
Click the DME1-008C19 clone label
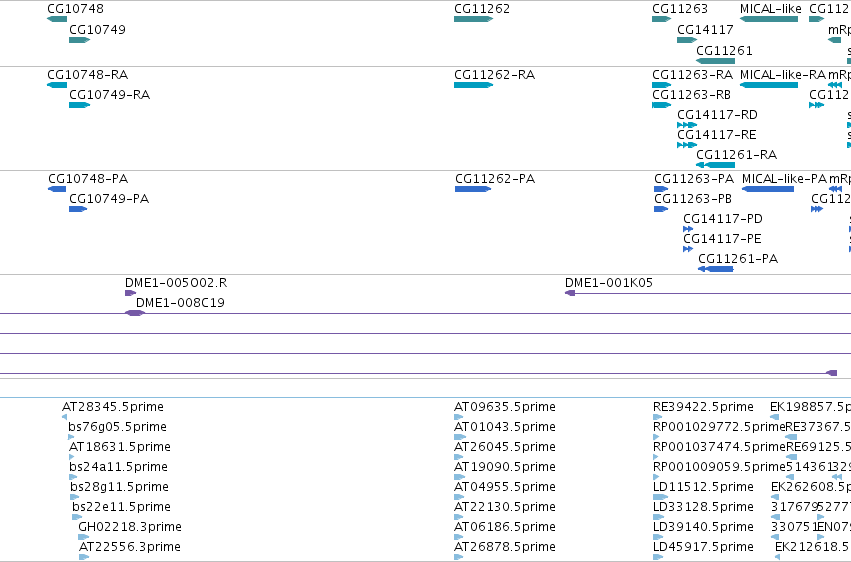180,303
